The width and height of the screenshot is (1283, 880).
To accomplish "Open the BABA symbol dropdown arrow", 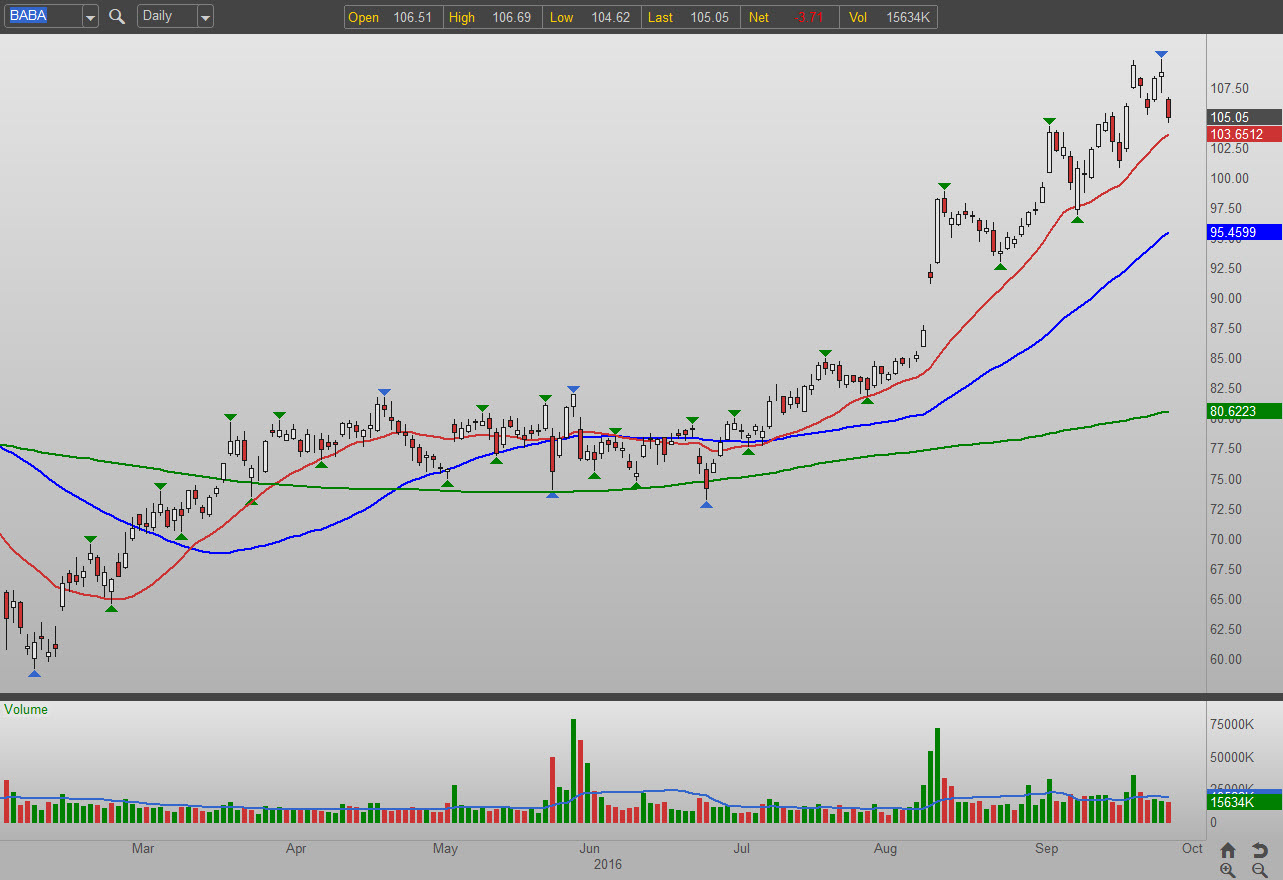I will (90, 17).
